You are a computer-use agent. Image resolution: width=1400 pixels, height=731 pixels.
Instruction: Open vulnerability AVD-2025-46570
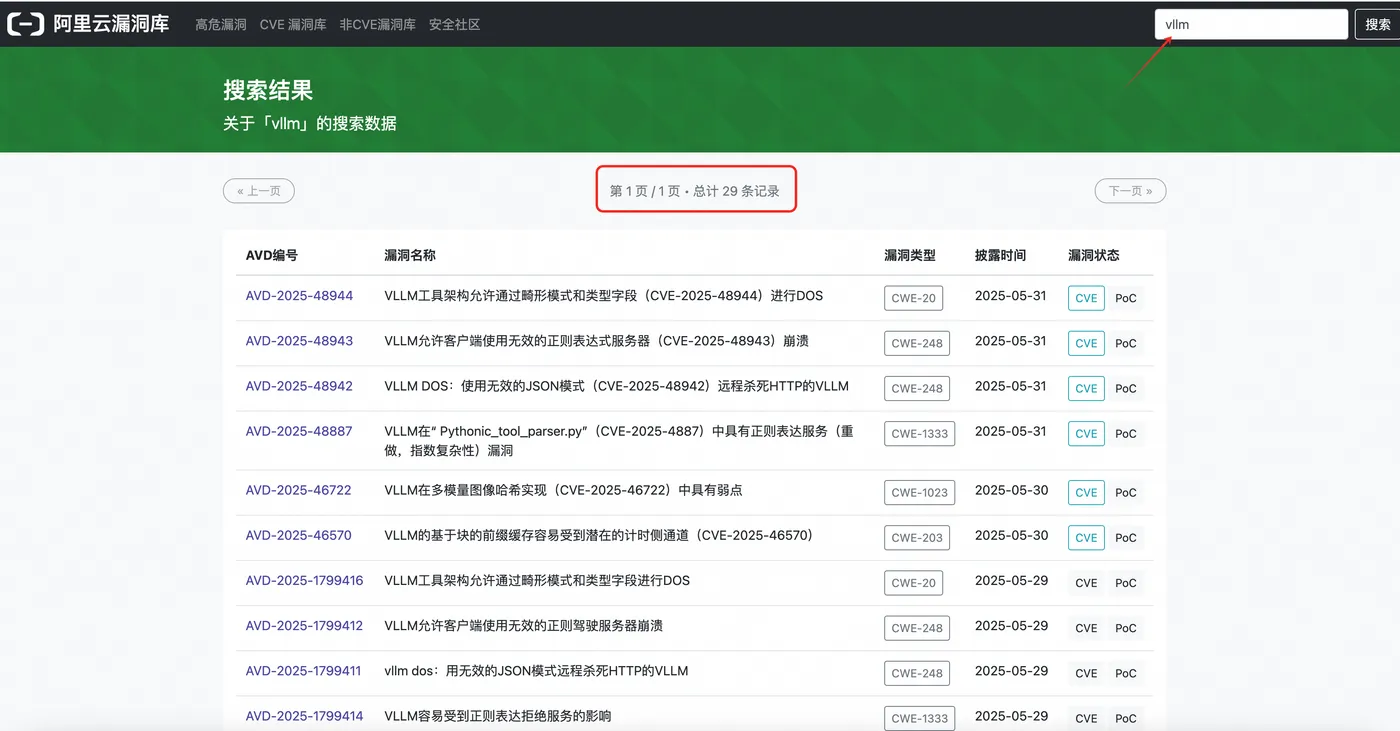click(x=299, y=535)
